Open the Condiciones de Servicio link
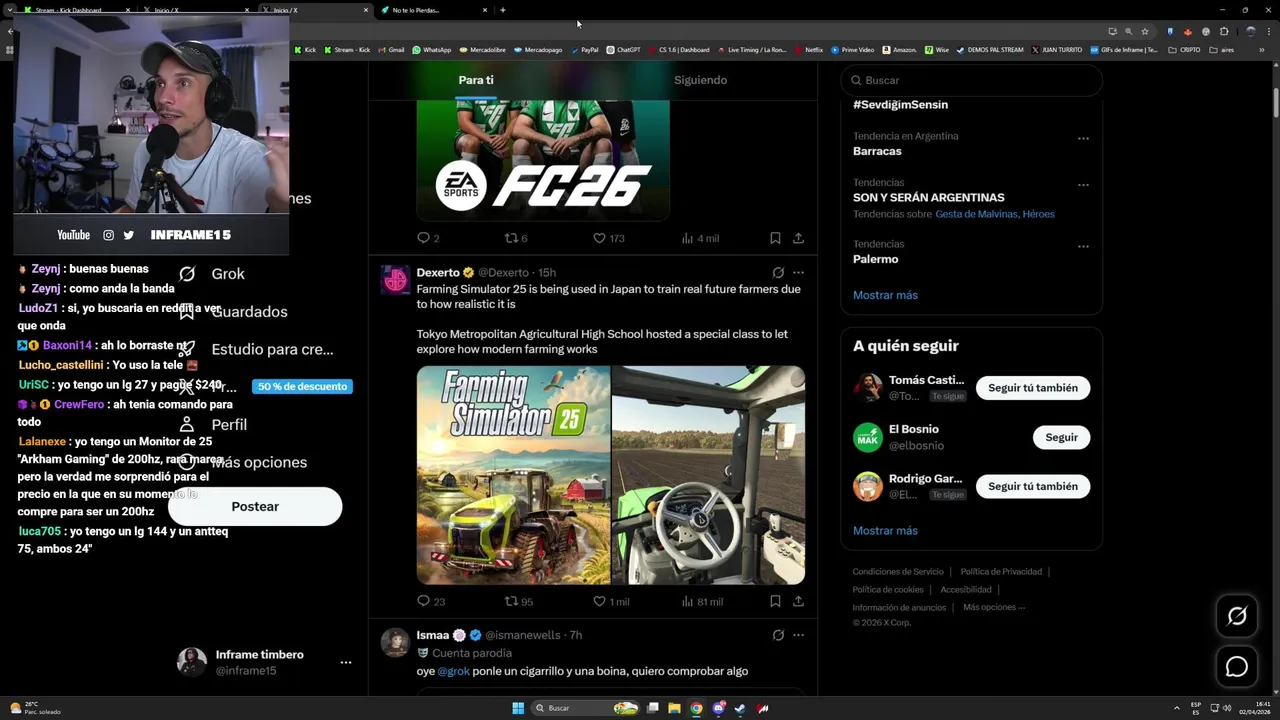 (898, 572)
